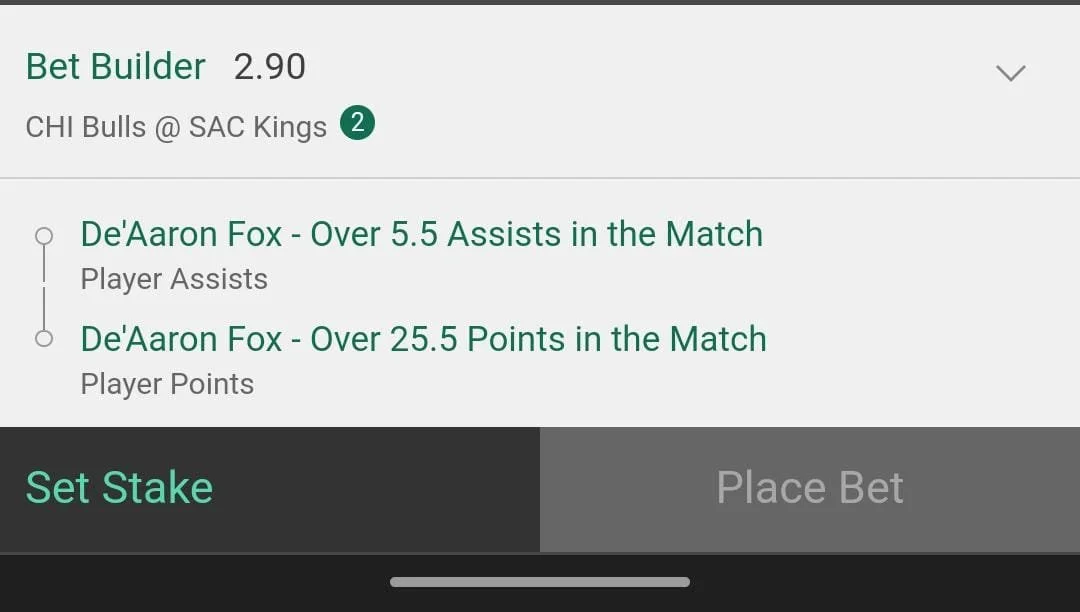Image resolution: width=1080 pixels, height=612 pixels.
Task: Select De'Aaron Fox Over 25.5 Points selection
Action: click(424, 339)
